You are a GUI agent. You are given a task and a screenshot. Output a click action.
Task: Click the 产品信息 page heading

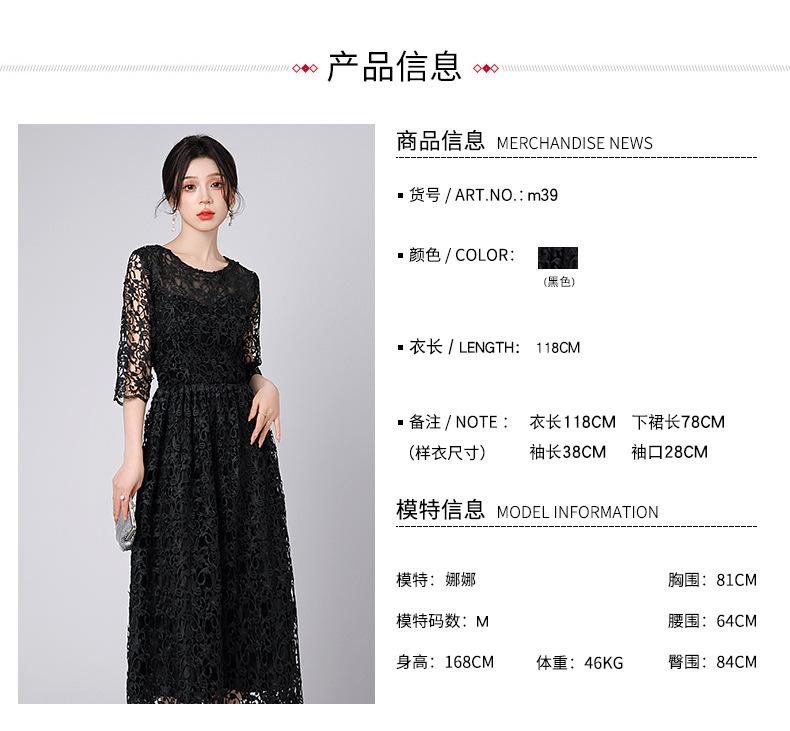(394, 67)
